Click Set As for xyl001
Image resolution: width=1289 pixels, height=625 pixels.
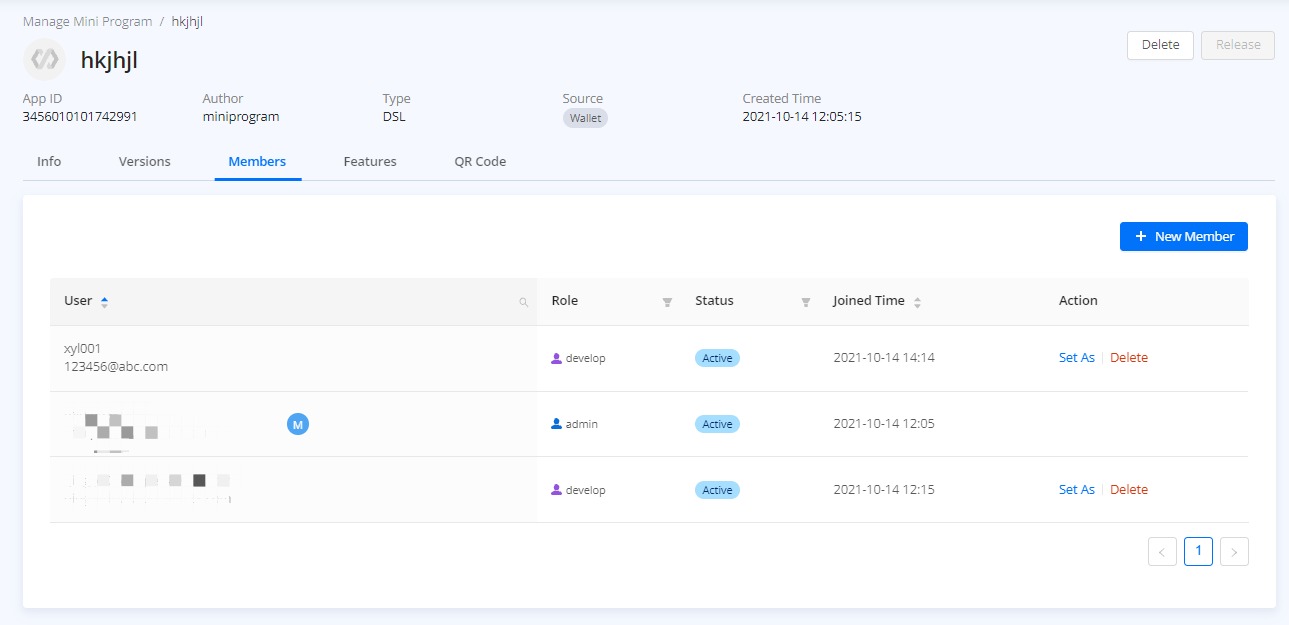1076,358
